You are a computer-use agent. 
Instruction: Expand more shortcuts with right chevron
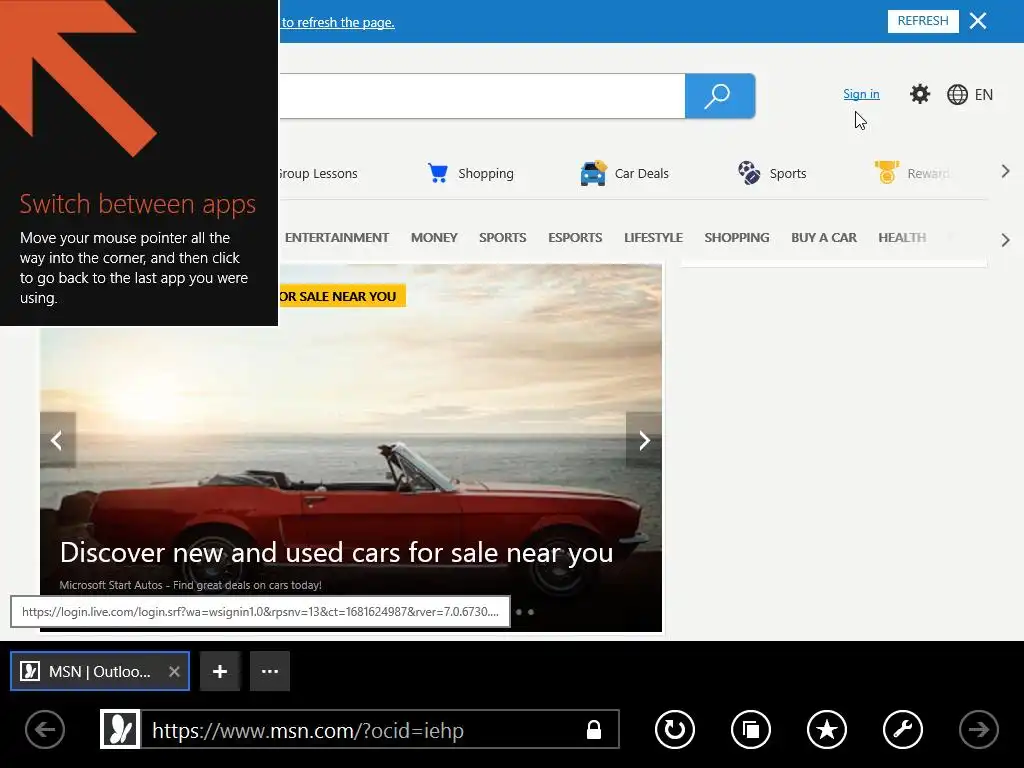tap(1005, 172)
